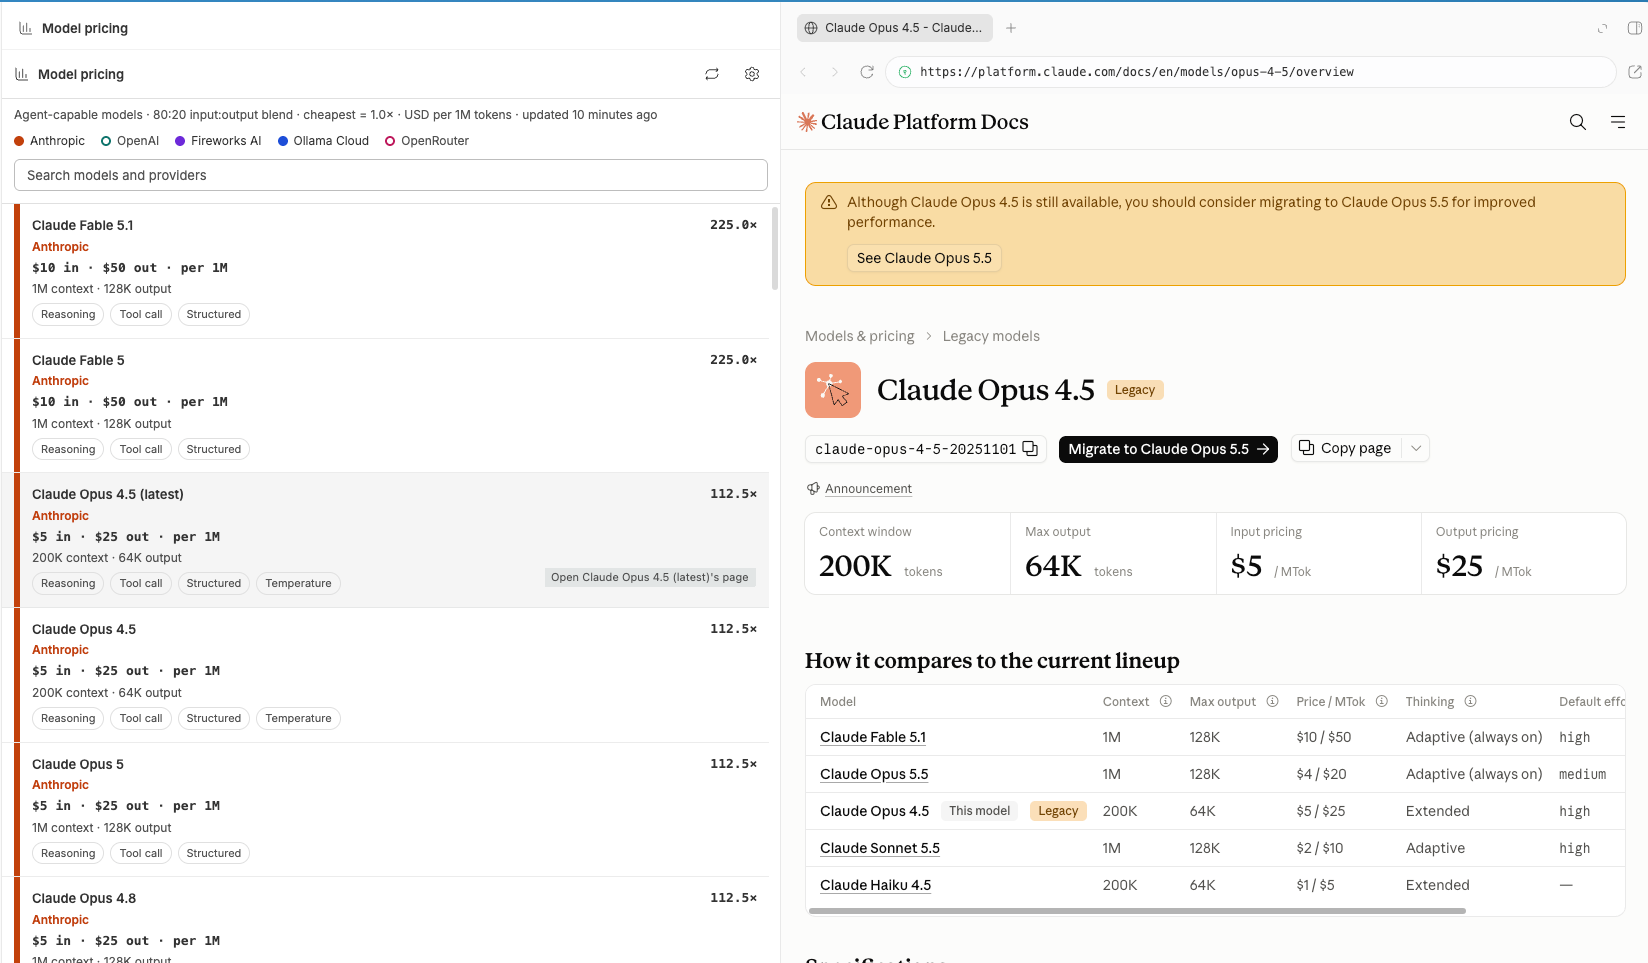Click Structured tag on Claude Opus 5
Viewport: 1648px width, 963px height.
tap(214, 853)
